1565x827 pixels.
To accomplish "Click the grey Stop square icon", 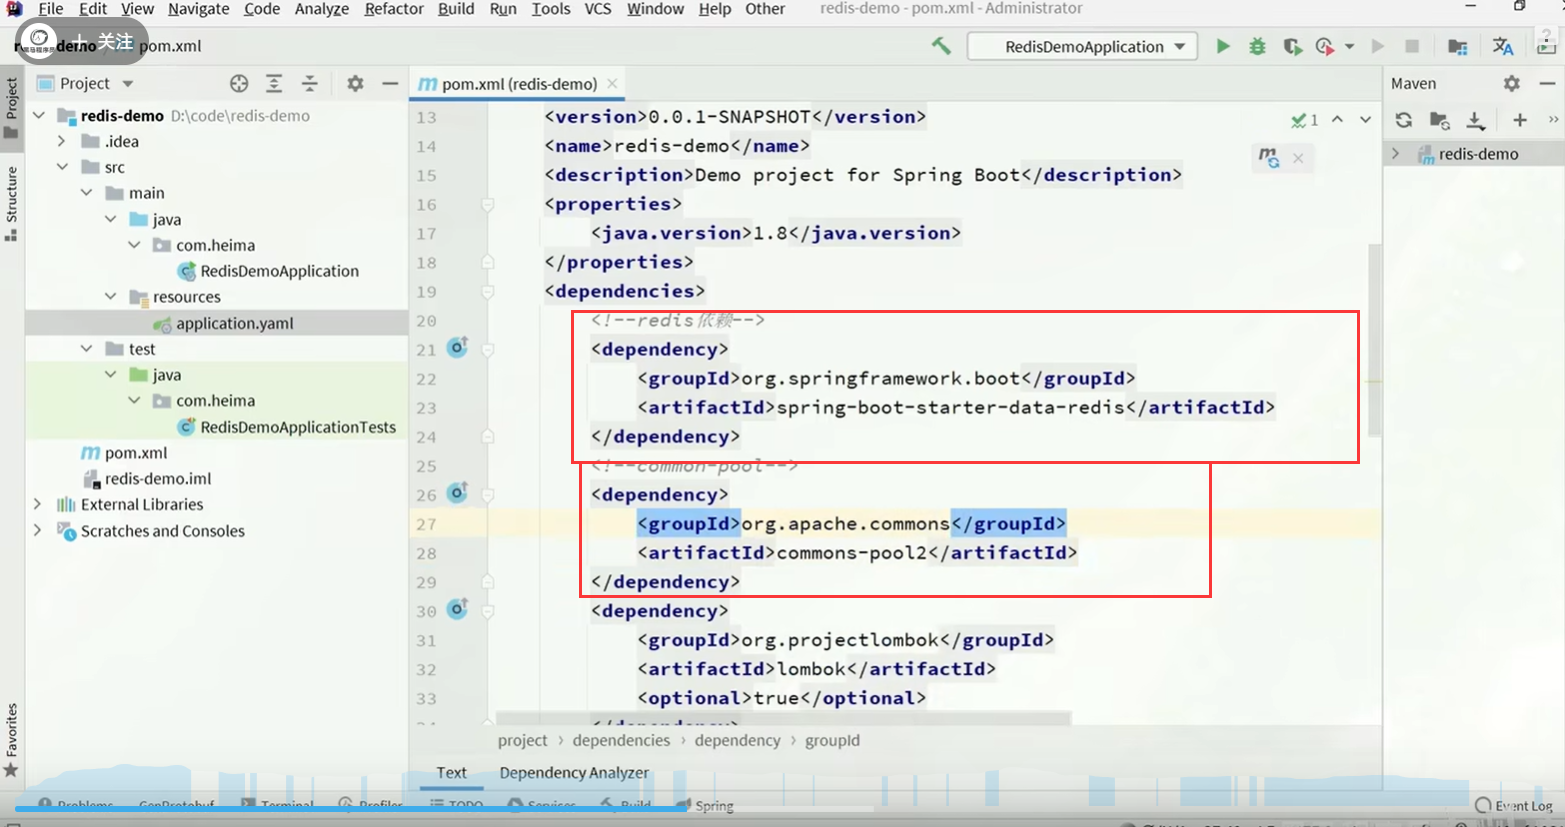I will [x=1412, y=46].
